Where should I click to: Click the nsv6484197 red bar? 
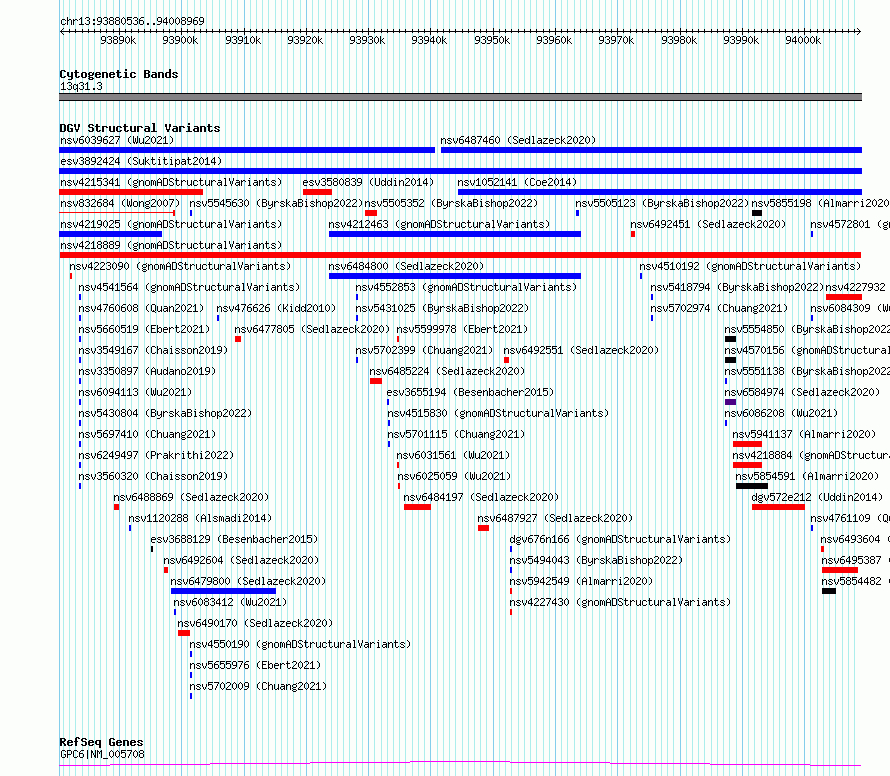[x=417, y=507]
